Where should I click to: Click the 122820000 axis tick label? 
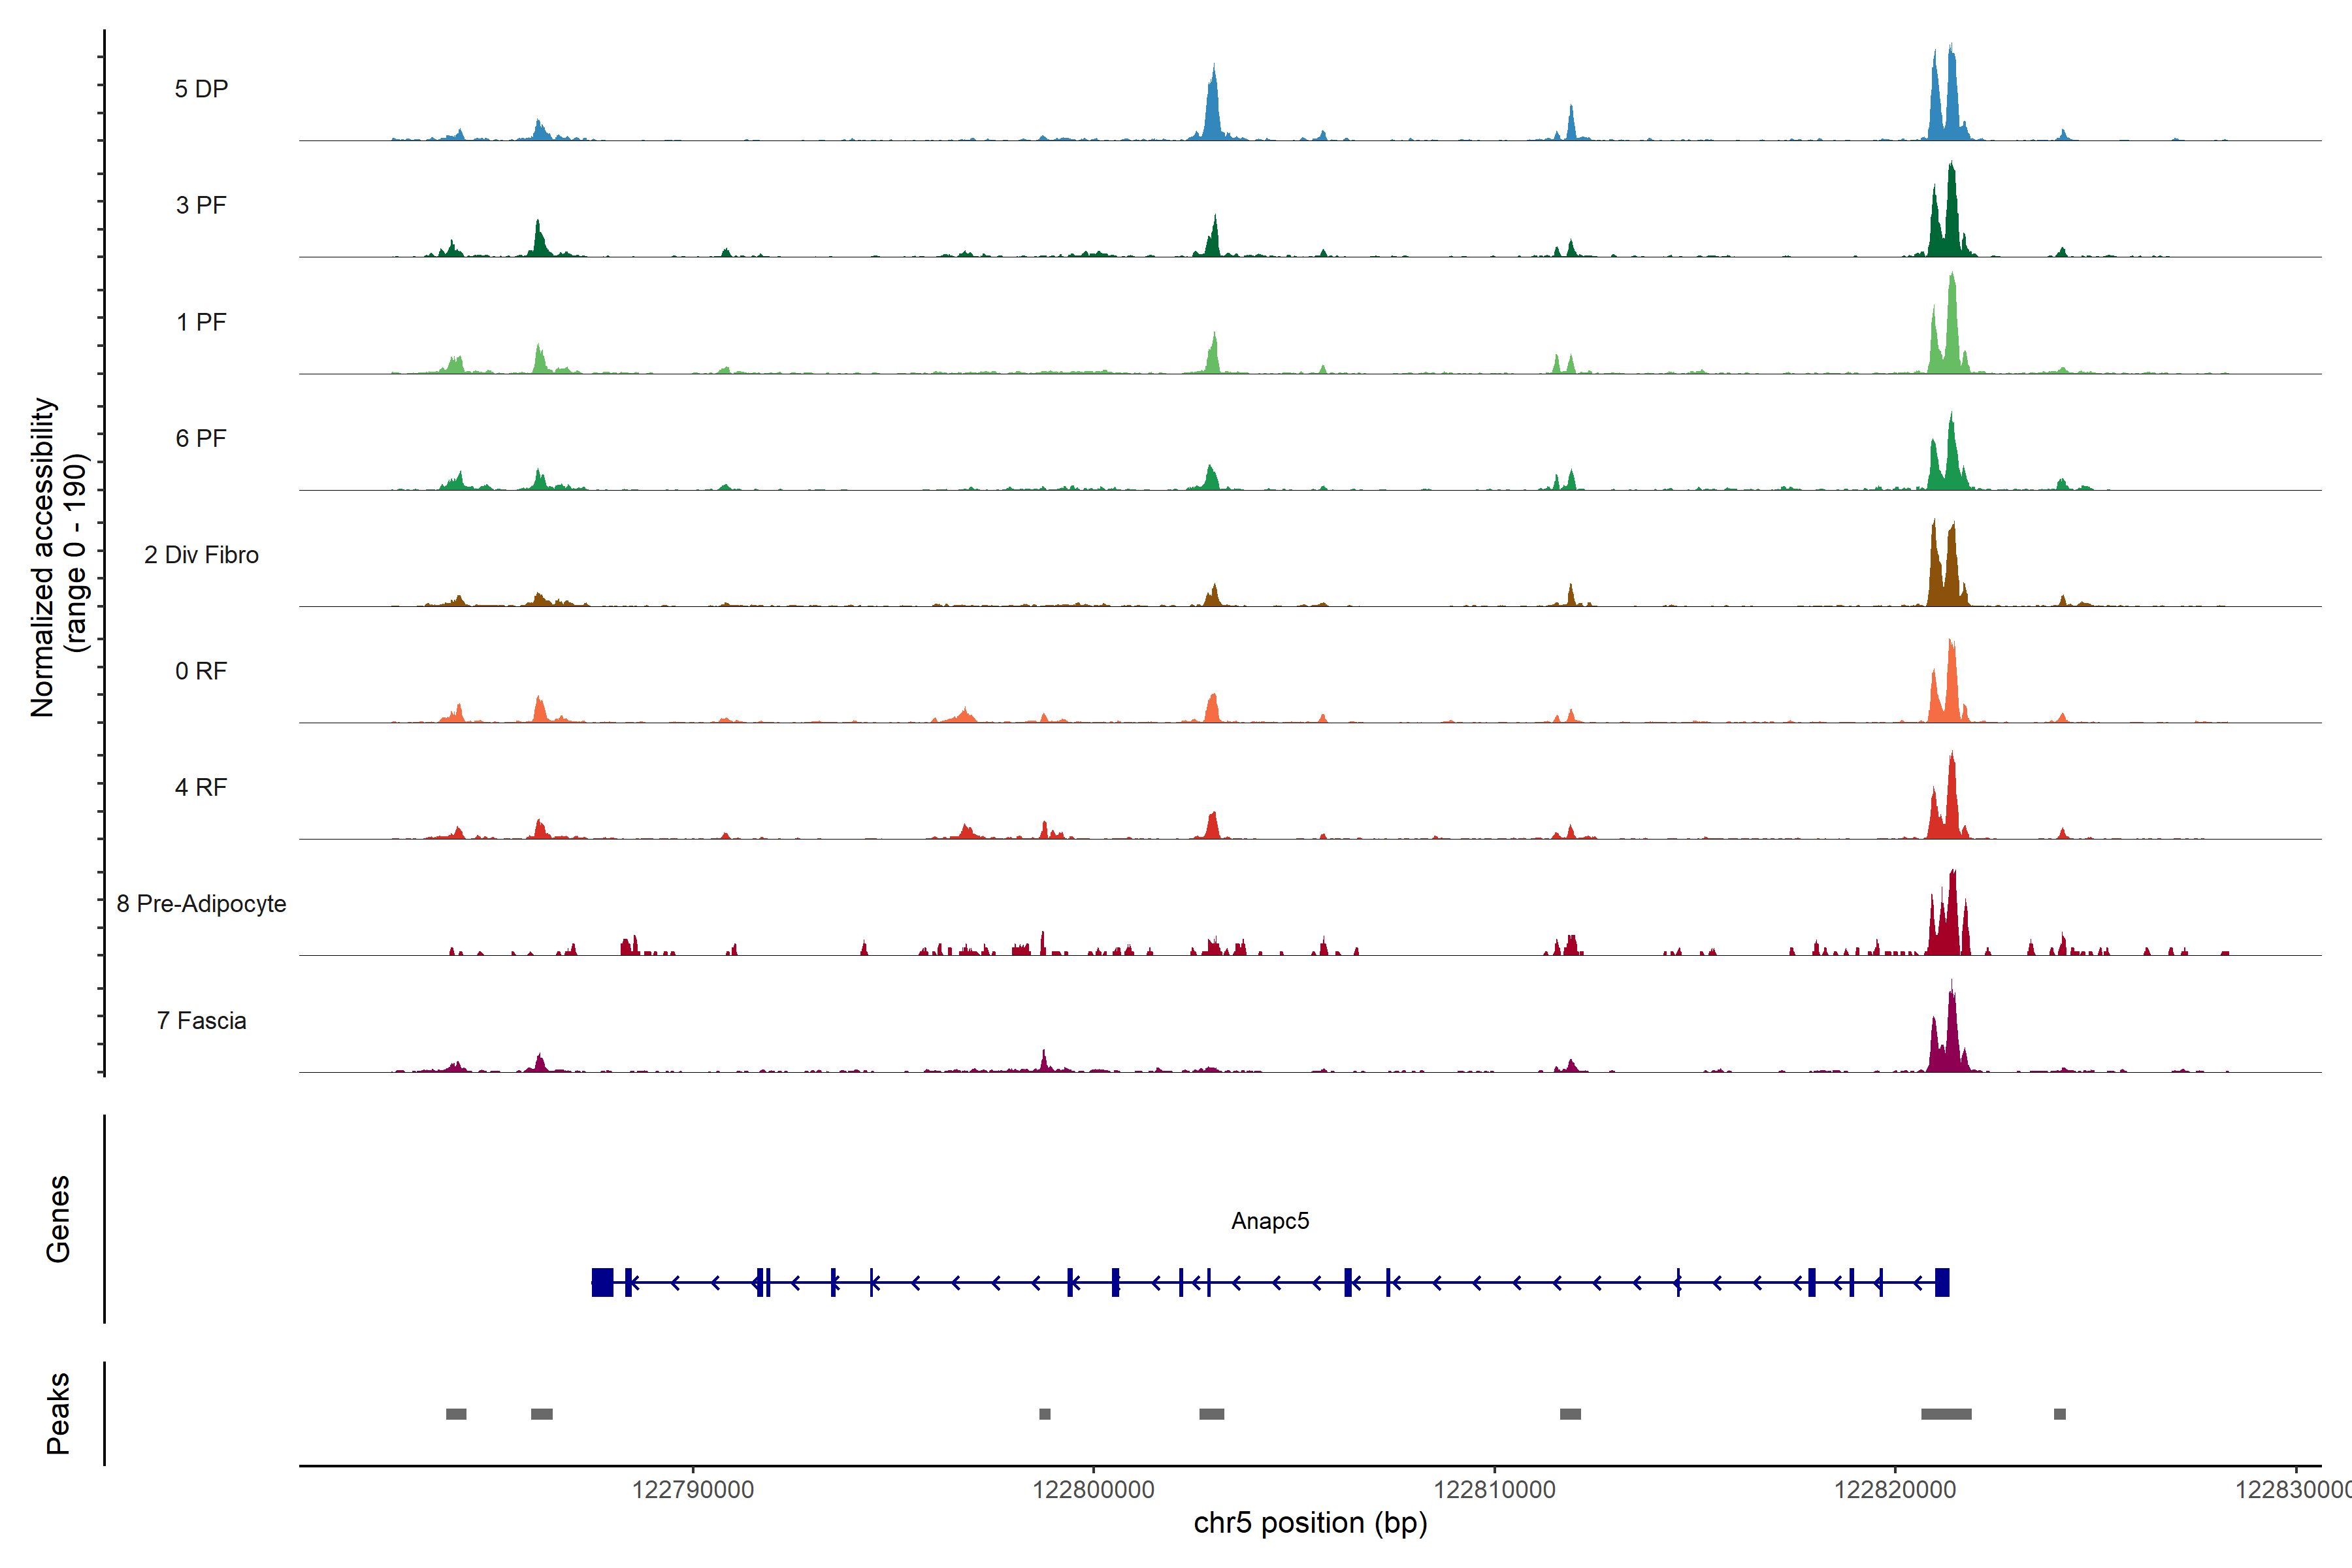tap(1895, 1489)
